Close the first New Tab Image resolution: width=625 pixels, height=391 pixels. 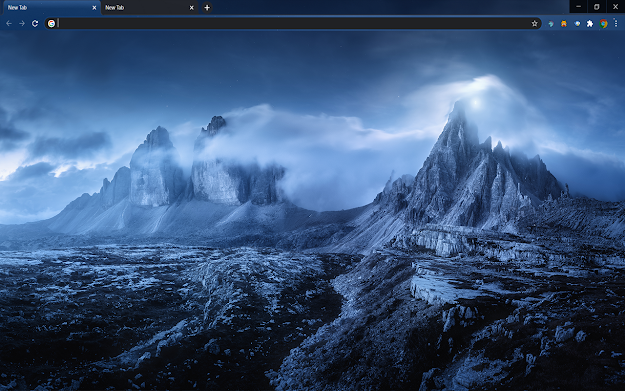94,8
